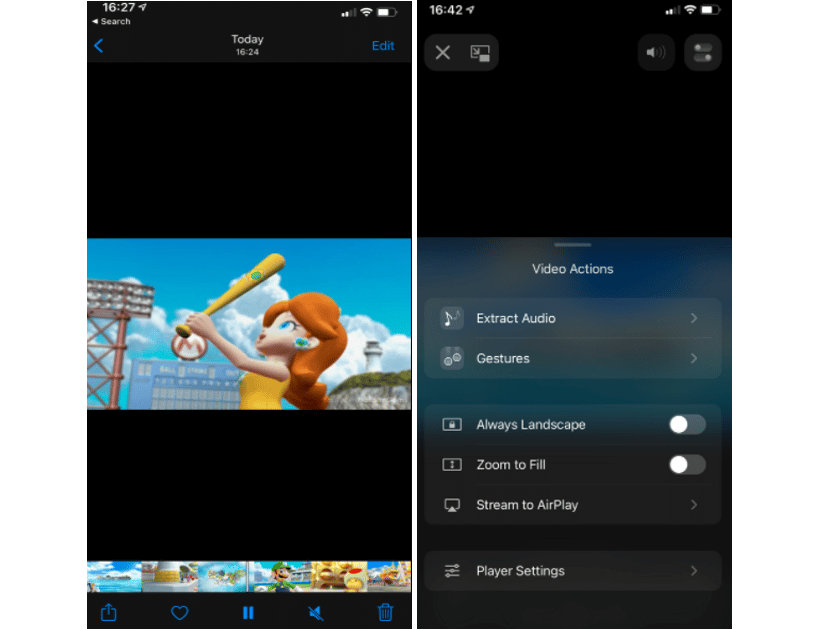The height and width of the screenshot is (630, 822).
Task: Expand Stream to AirPlay options via chevron
Action: click(x=695, y=505)
